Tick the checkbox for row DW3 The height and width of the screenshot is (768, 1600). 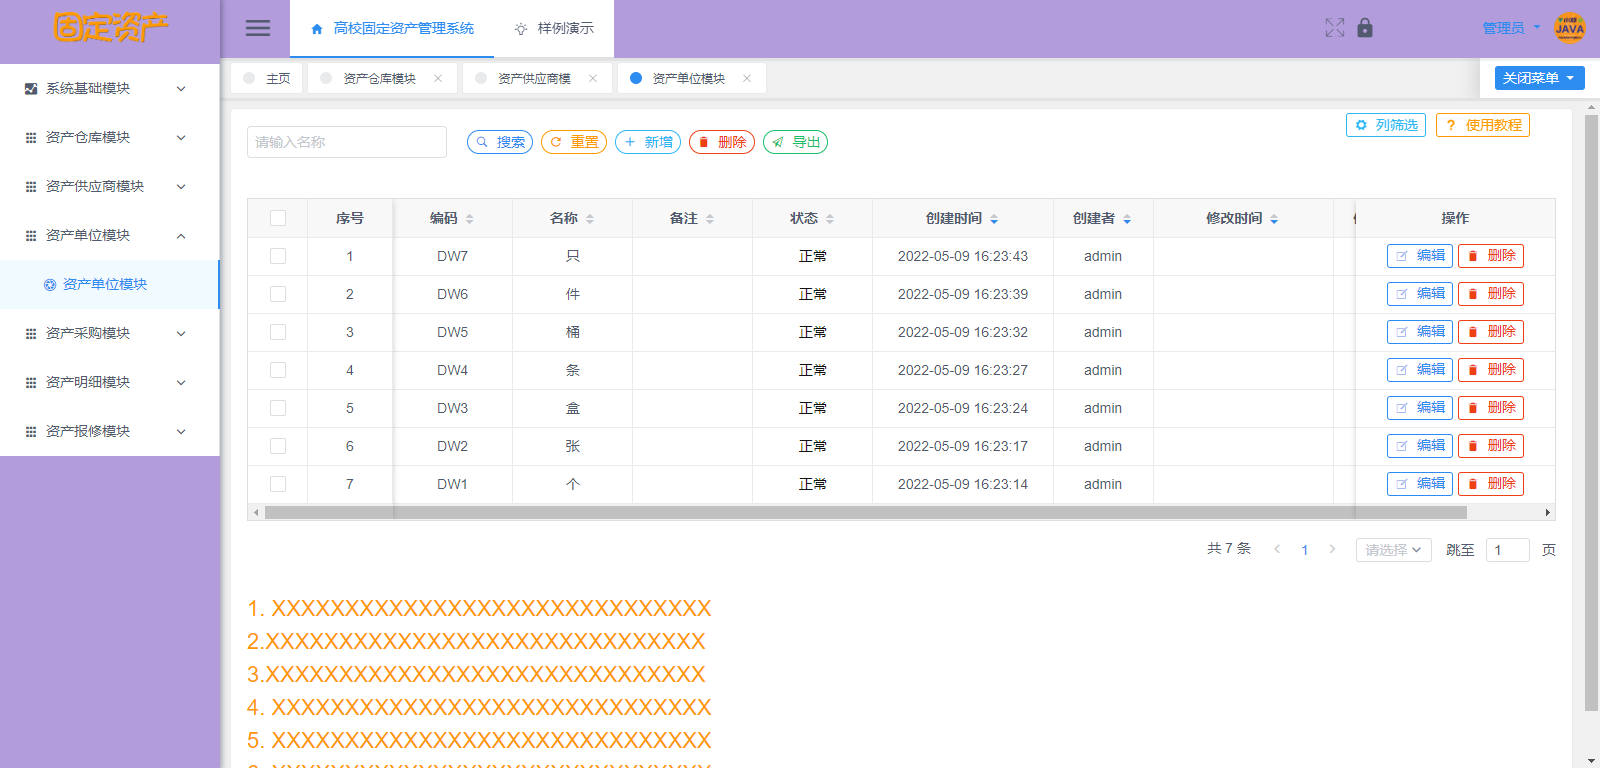[x=278, y=408]
